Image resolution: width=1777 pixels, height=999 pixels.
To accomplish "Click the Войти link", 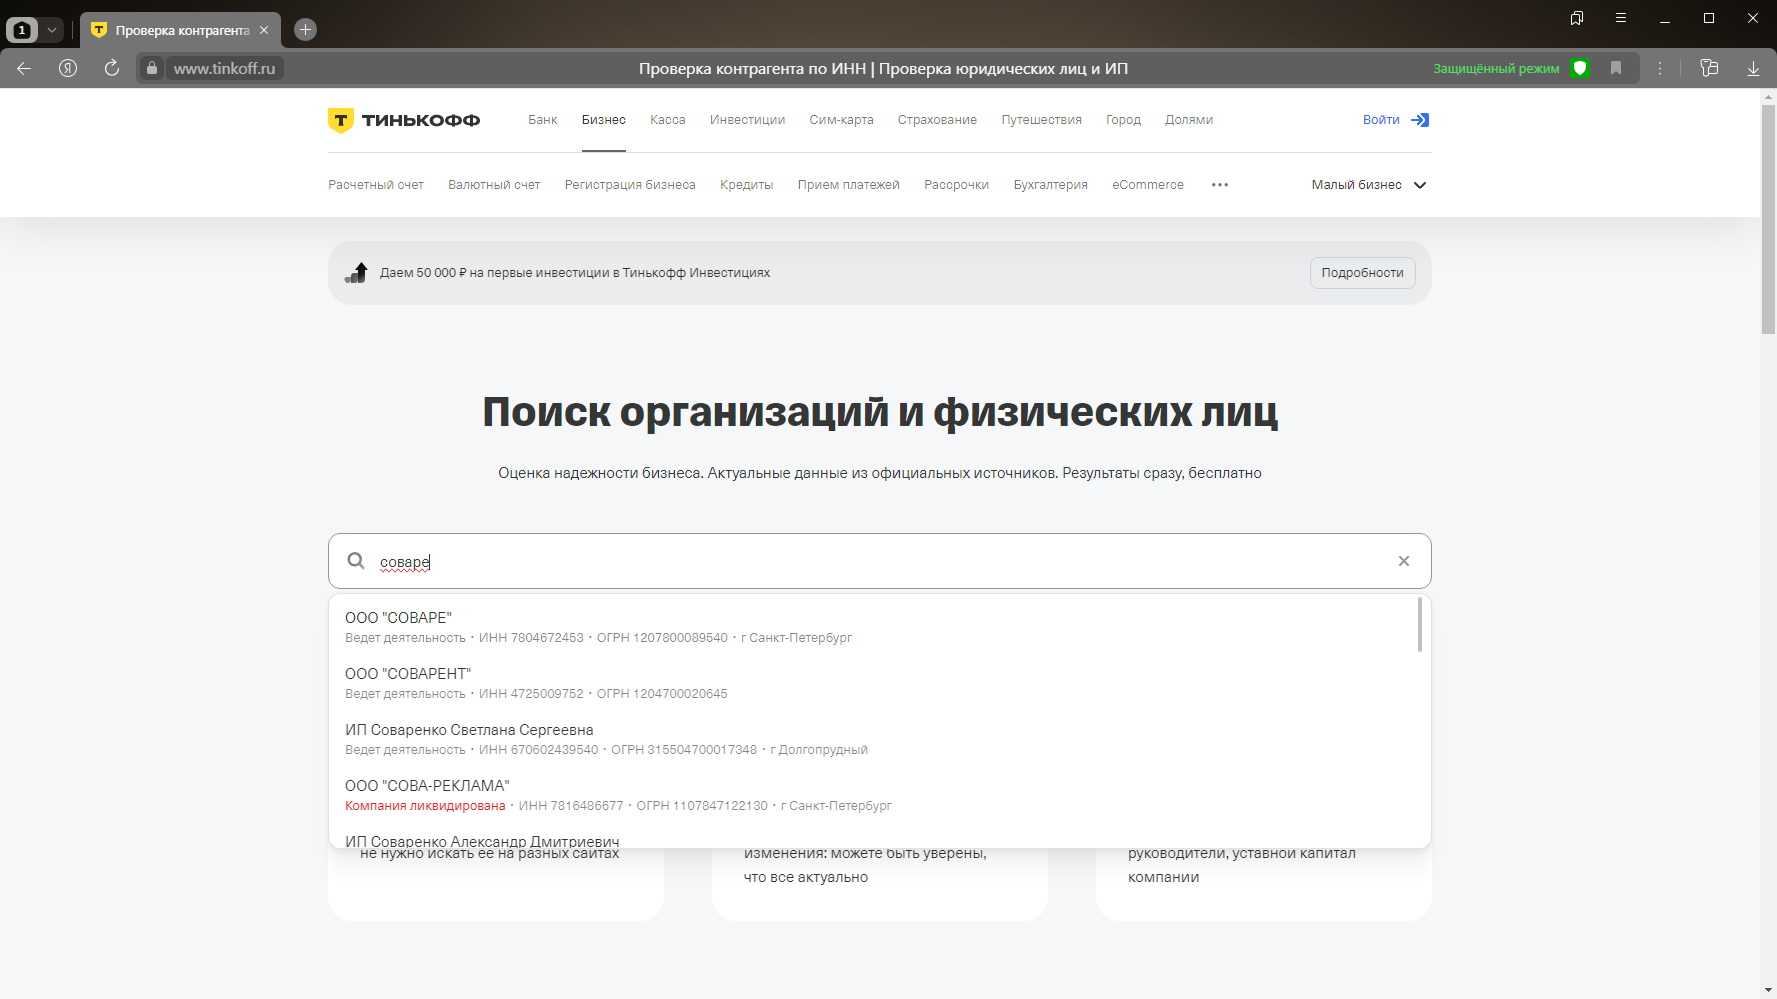I will (x=1381, y=120).
